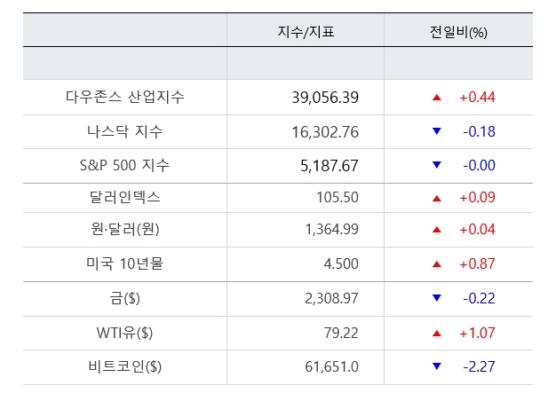540x393 pixels.
Task: Open the 나스닥 지수 row label
Action: (125, 132)
